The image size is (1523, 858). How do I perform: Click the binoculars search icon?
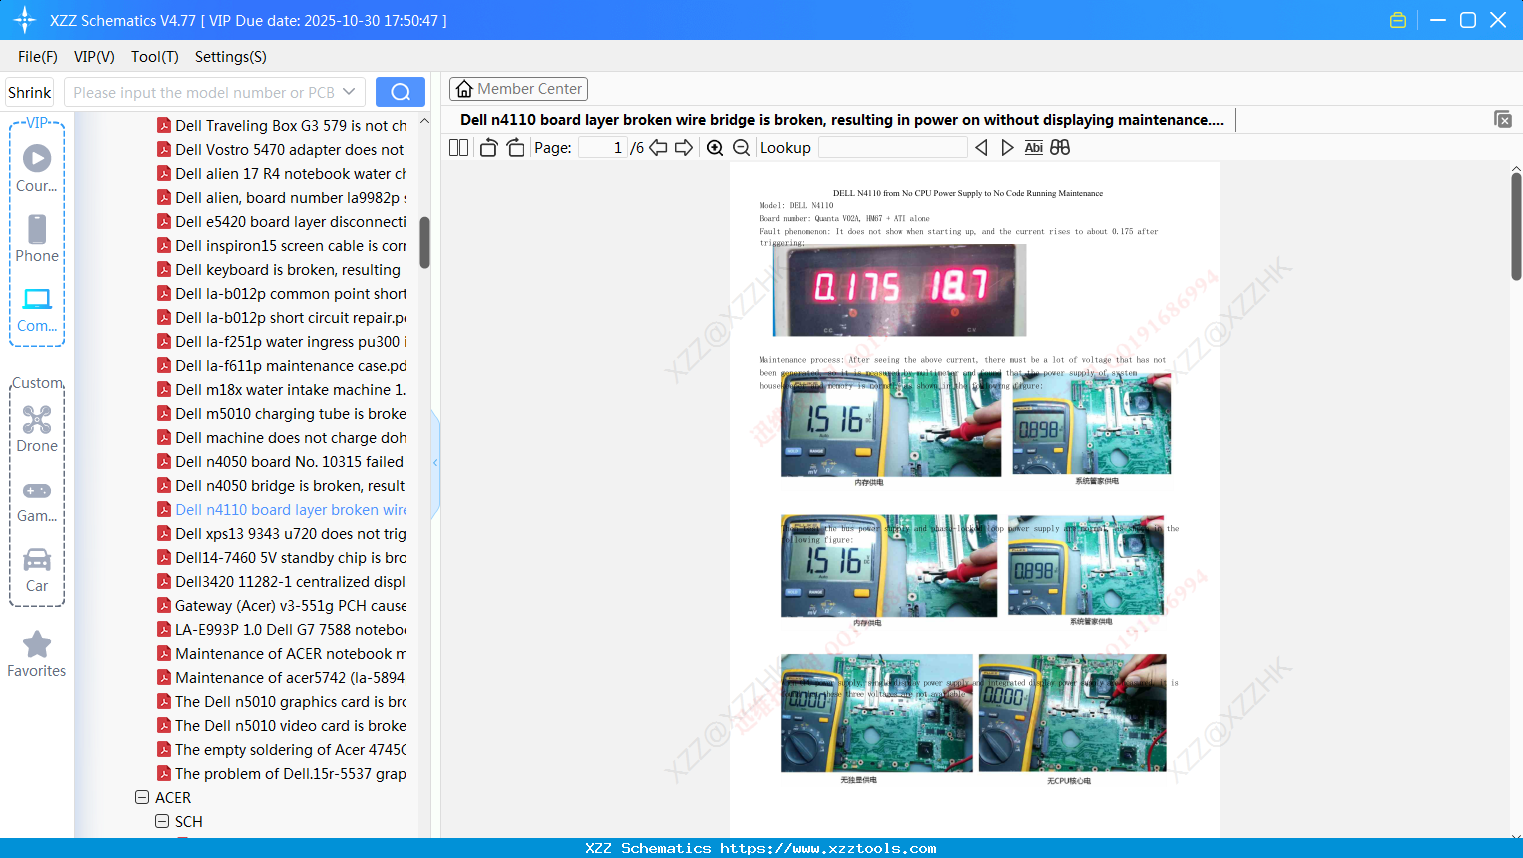pos(1060,147)
